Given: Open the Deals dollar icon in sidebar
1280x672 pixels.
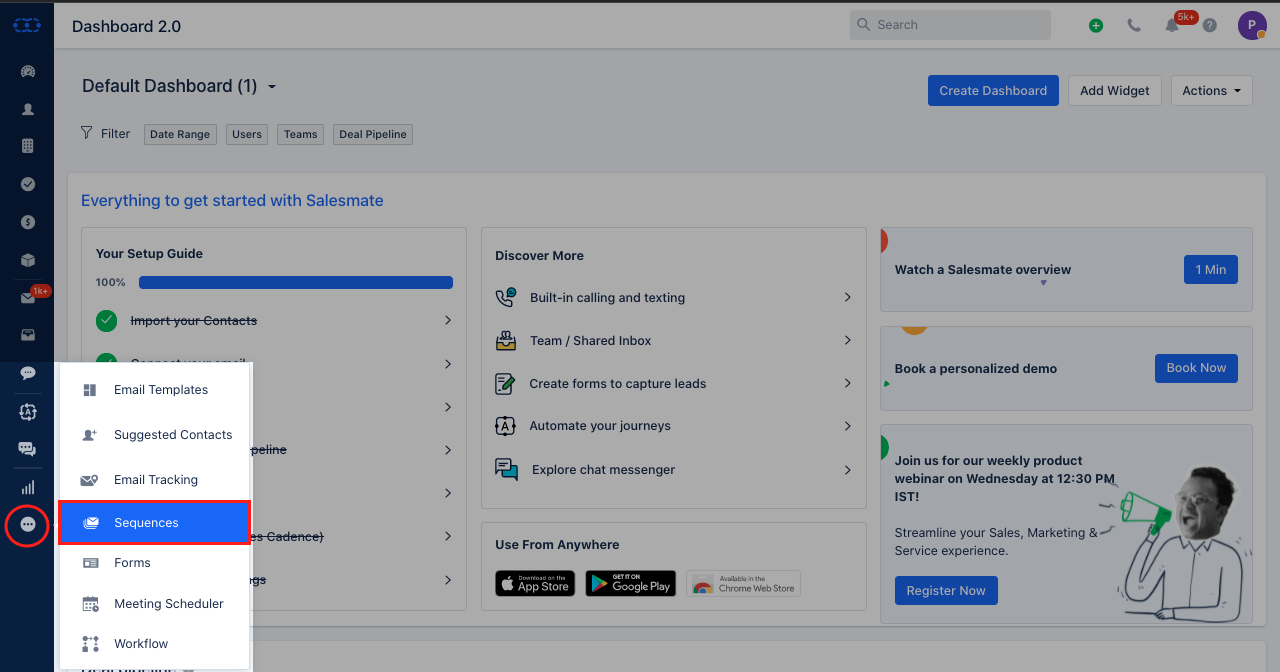Looking at the screenshot, I should 28,222.
